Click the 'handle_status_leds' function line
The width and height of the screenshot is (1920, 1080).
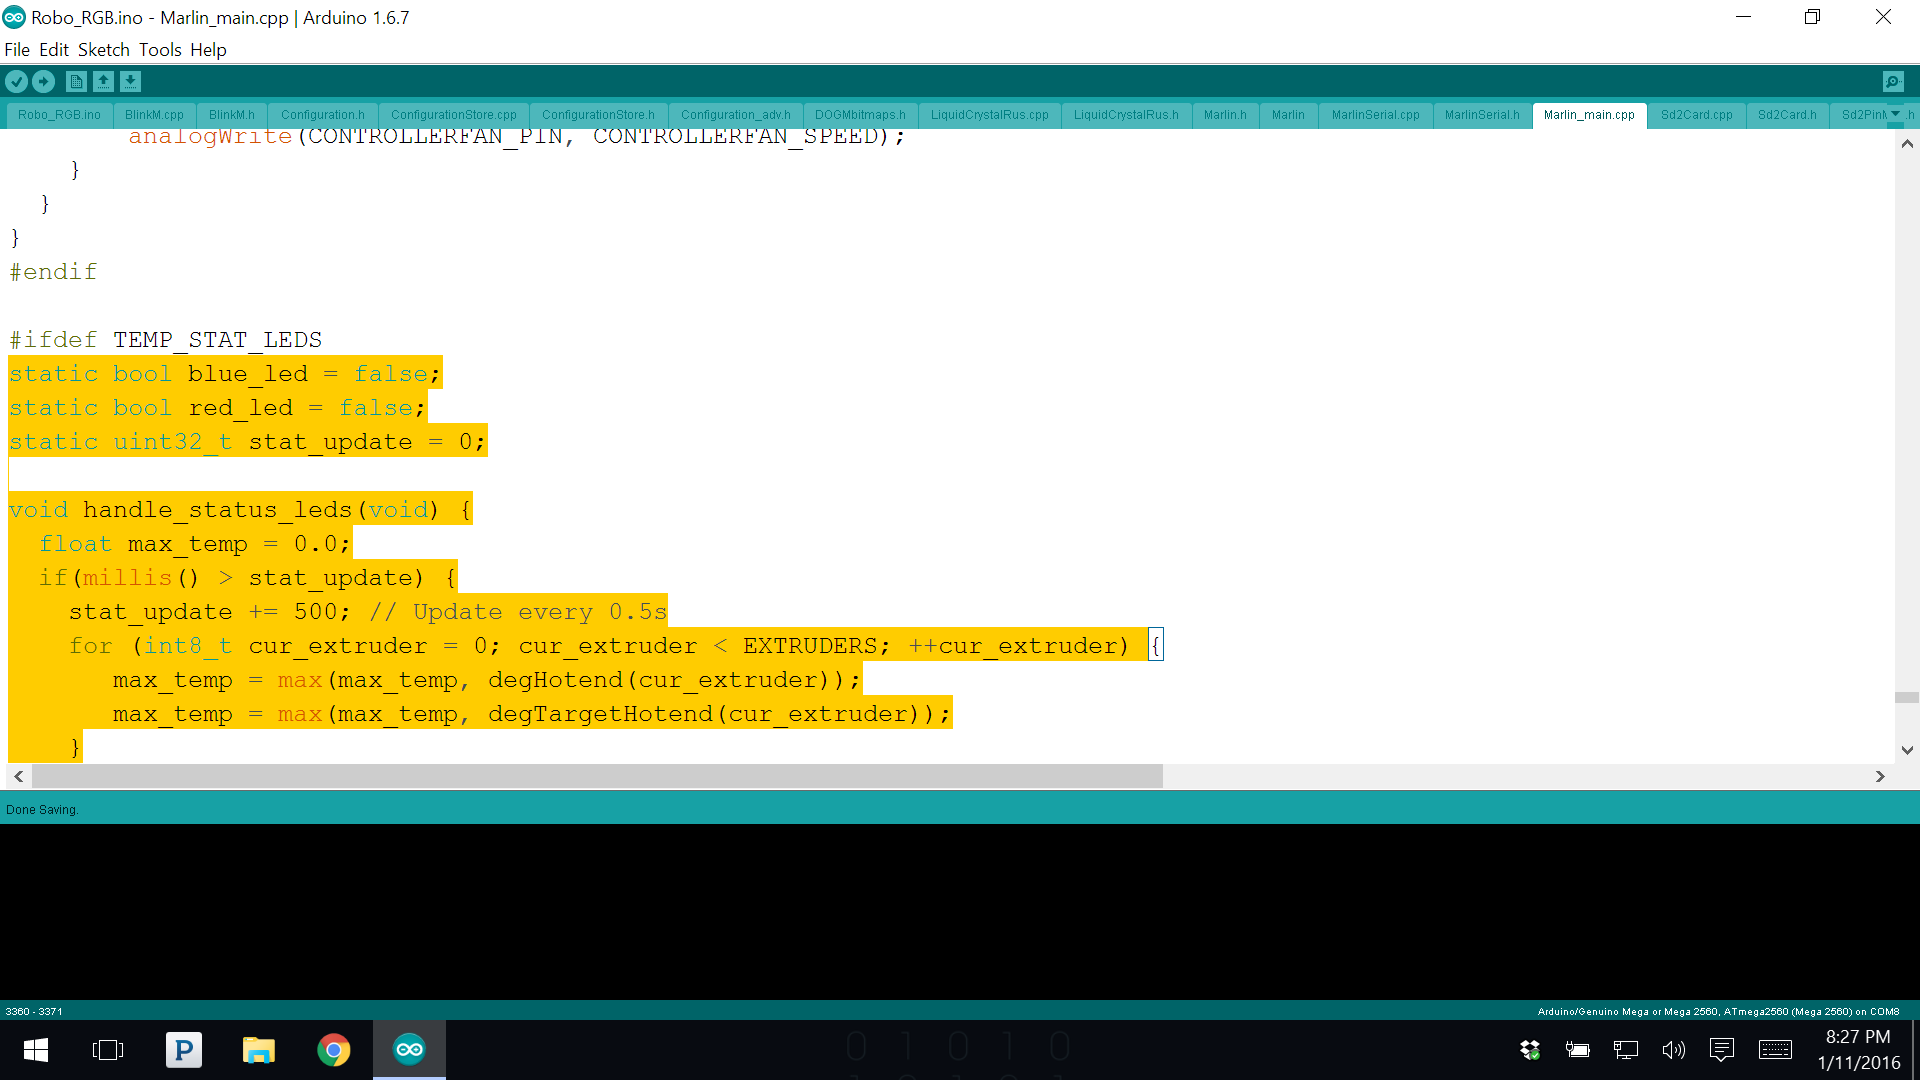[240, 510]
